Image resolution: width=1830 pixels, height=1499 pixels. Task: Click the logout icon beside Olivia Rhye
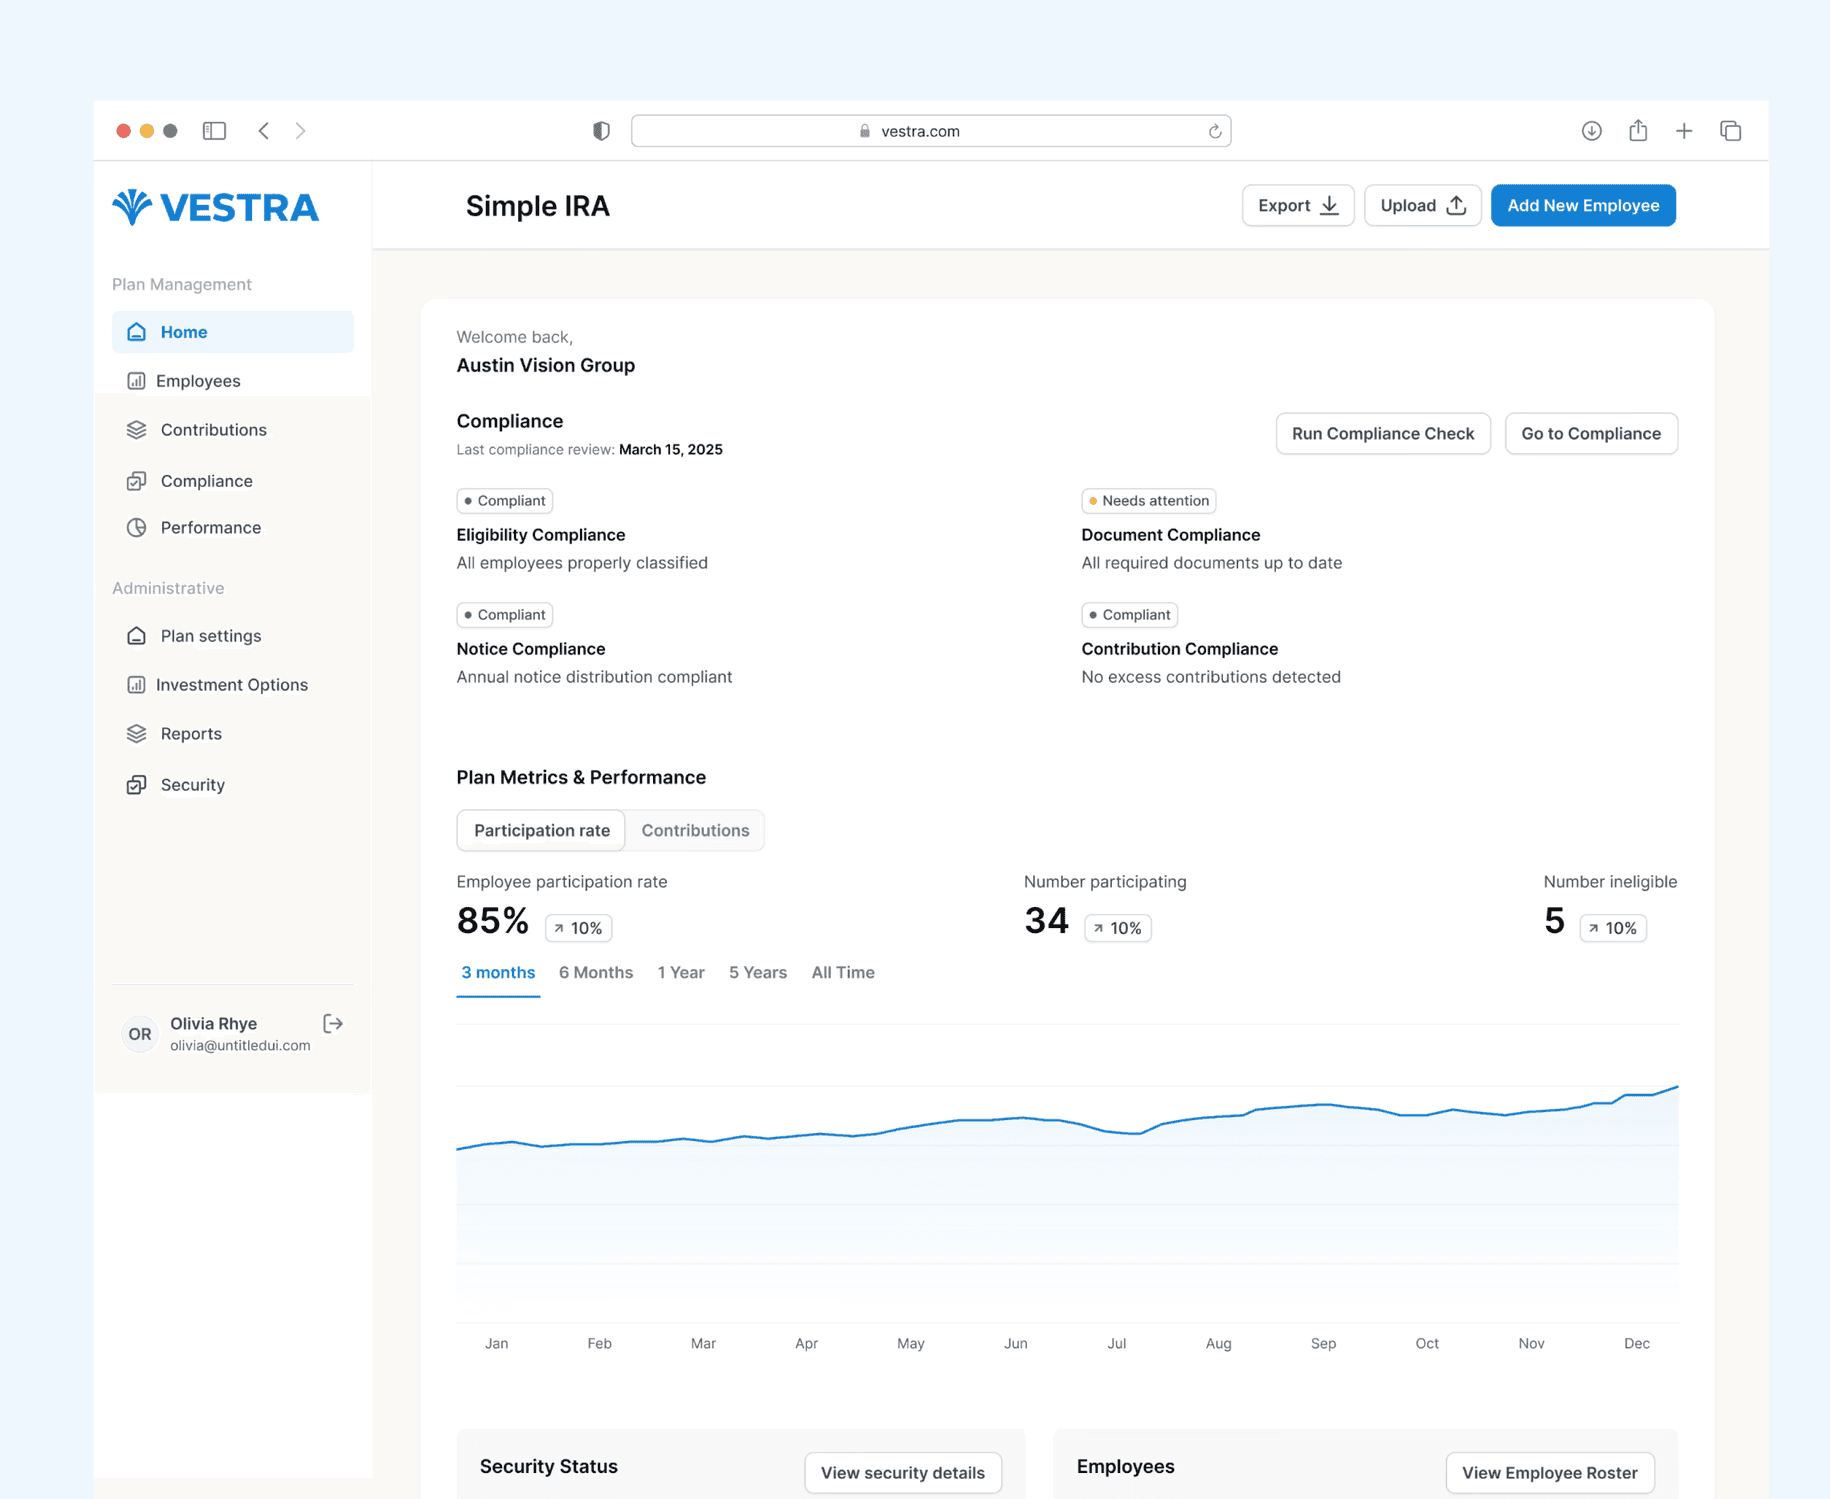pos(333,1024)
